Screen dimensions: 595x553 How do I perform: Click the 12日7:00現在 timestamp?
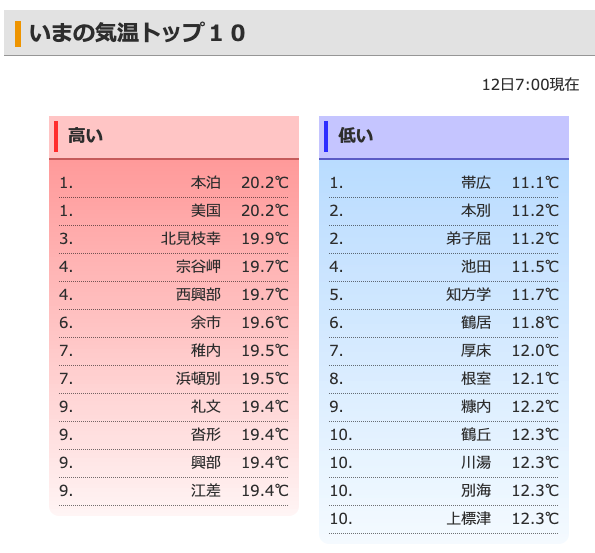(530, 85)
